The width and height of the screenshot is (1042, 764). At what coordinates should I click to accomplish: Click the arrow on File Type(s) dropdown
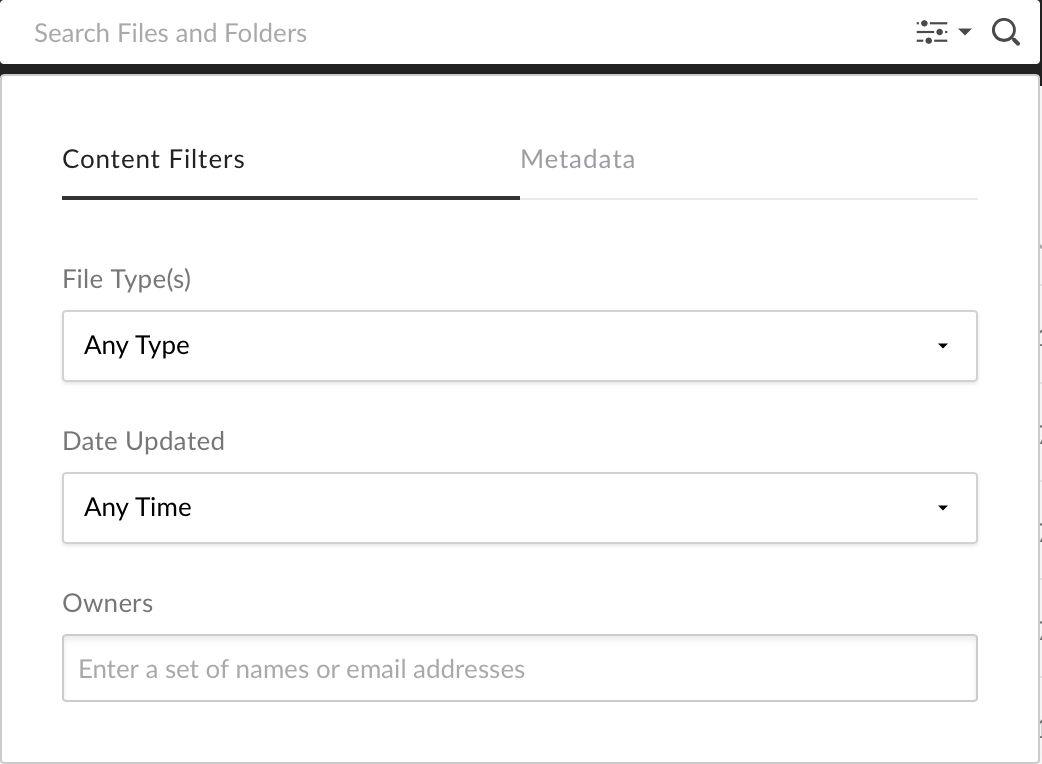942,346
